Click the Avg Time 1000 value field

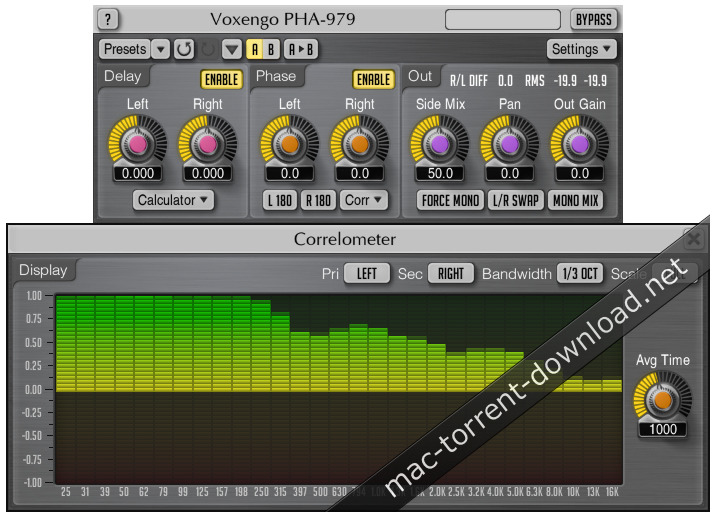tap(663, 429)
